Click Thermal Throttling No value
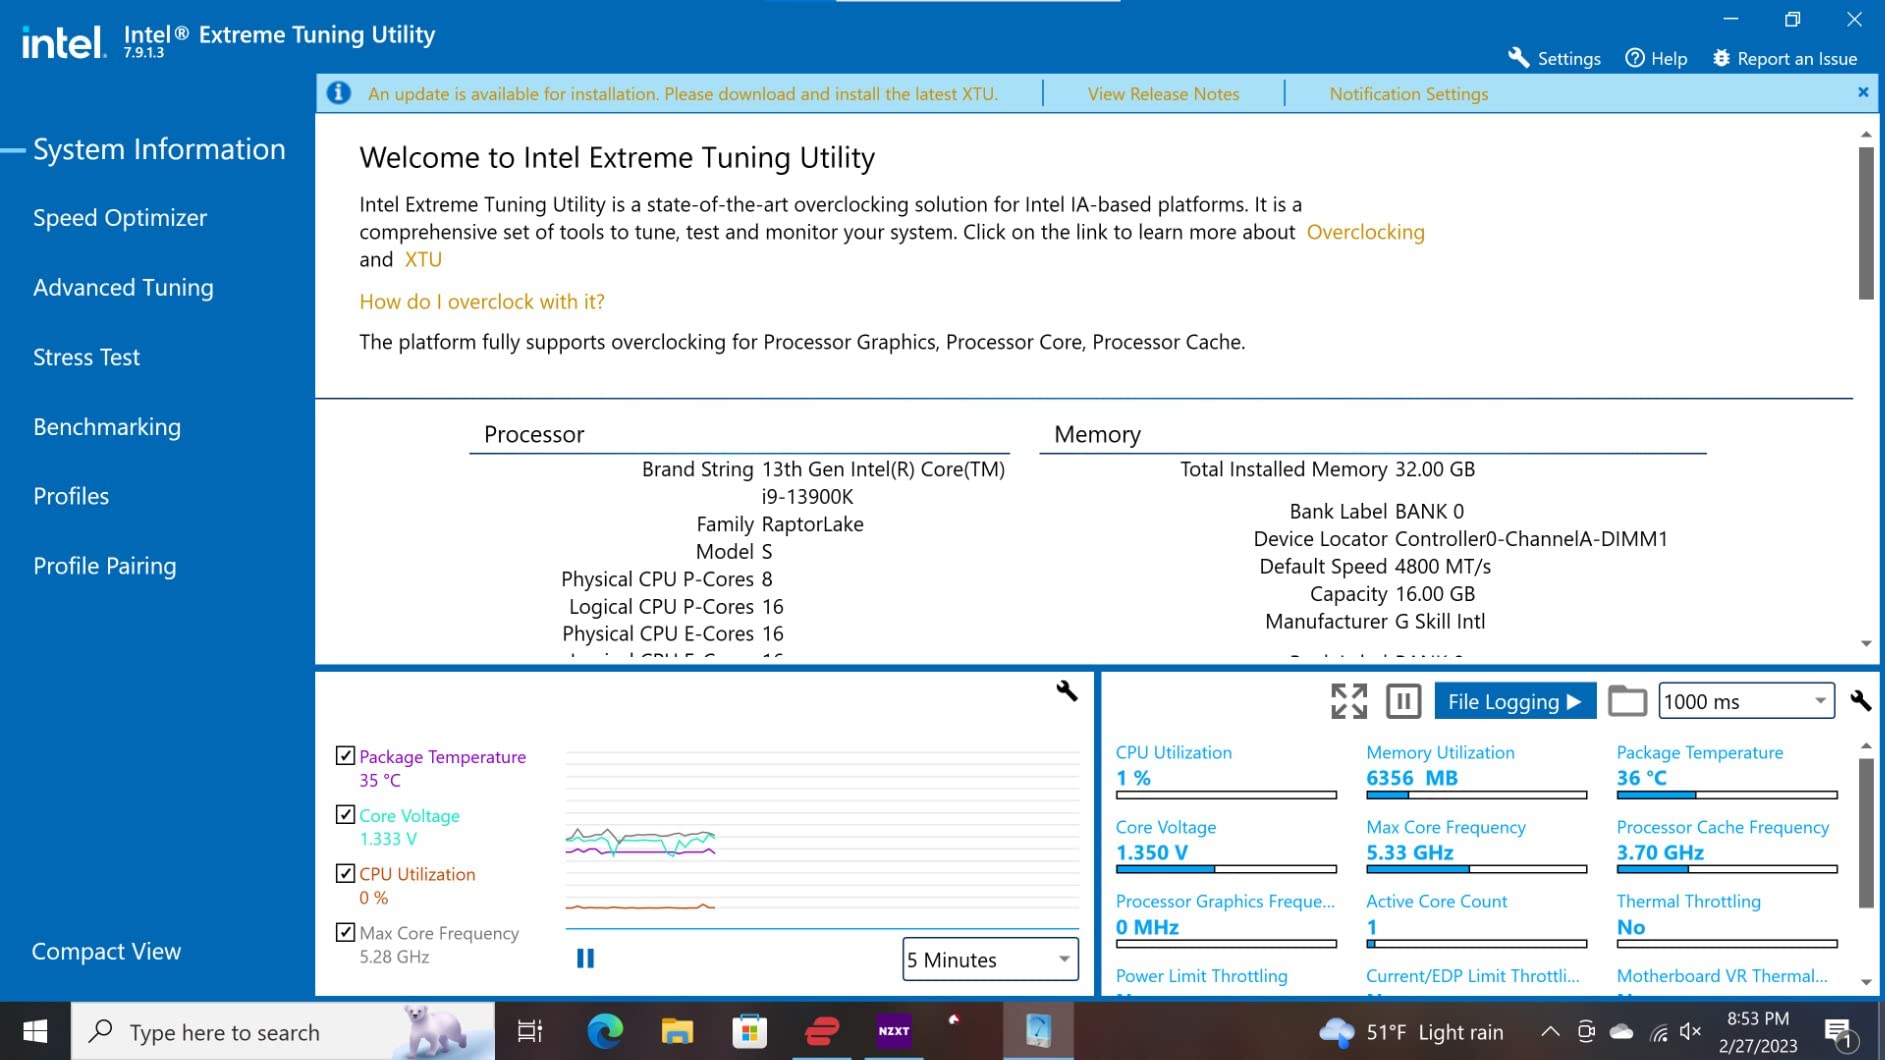The height and width of the screenshot is (1060, 1885). click(x=1631, y=927)
